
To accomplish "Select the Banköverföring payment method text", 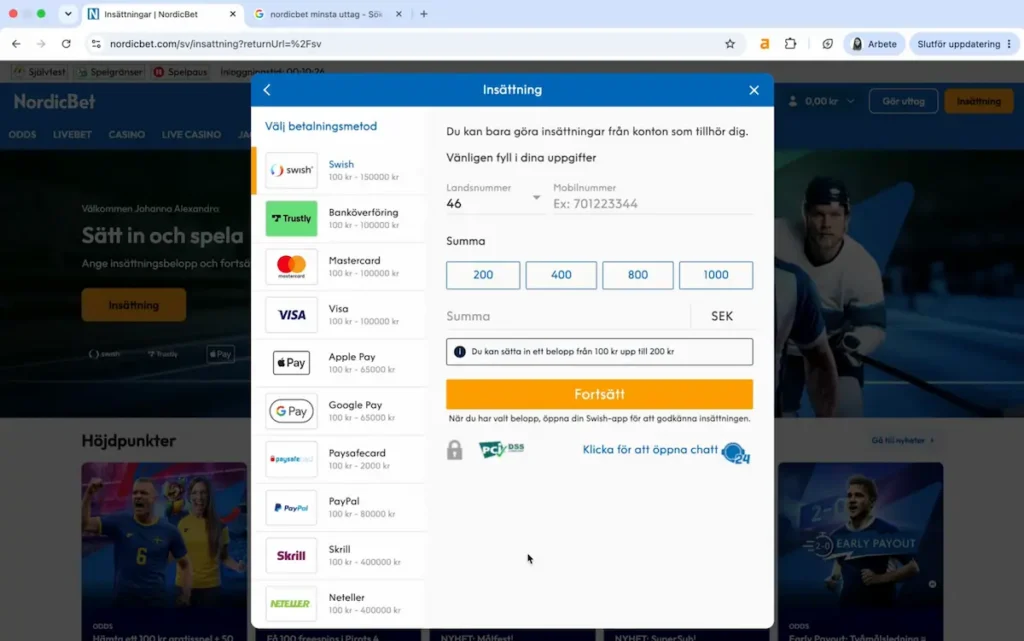I will tap(363, 213).
